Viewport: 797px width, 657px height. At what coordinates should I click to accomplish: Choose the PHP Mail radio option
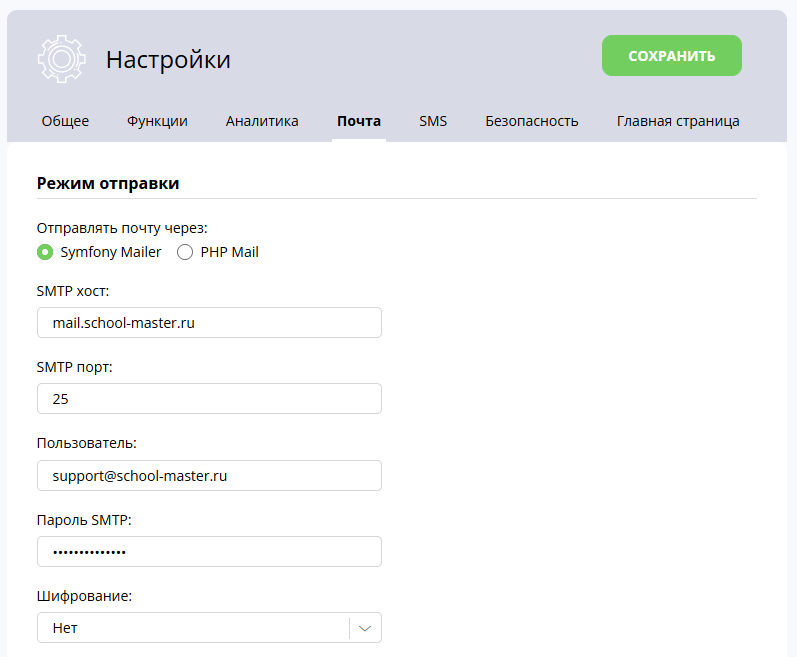185,252
